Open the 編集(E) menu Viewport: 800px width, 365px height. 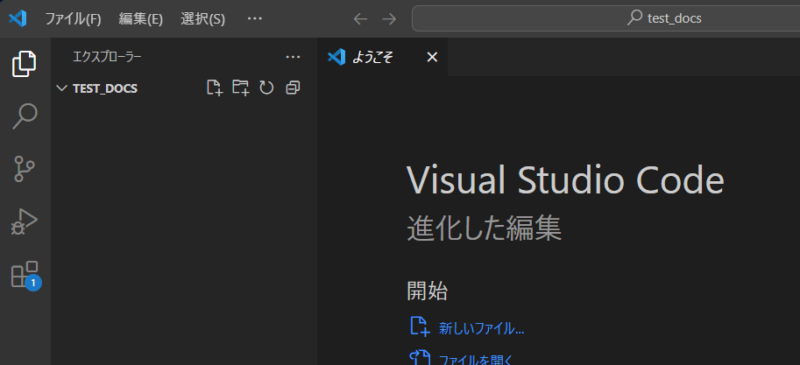click(x=141, y=19)
